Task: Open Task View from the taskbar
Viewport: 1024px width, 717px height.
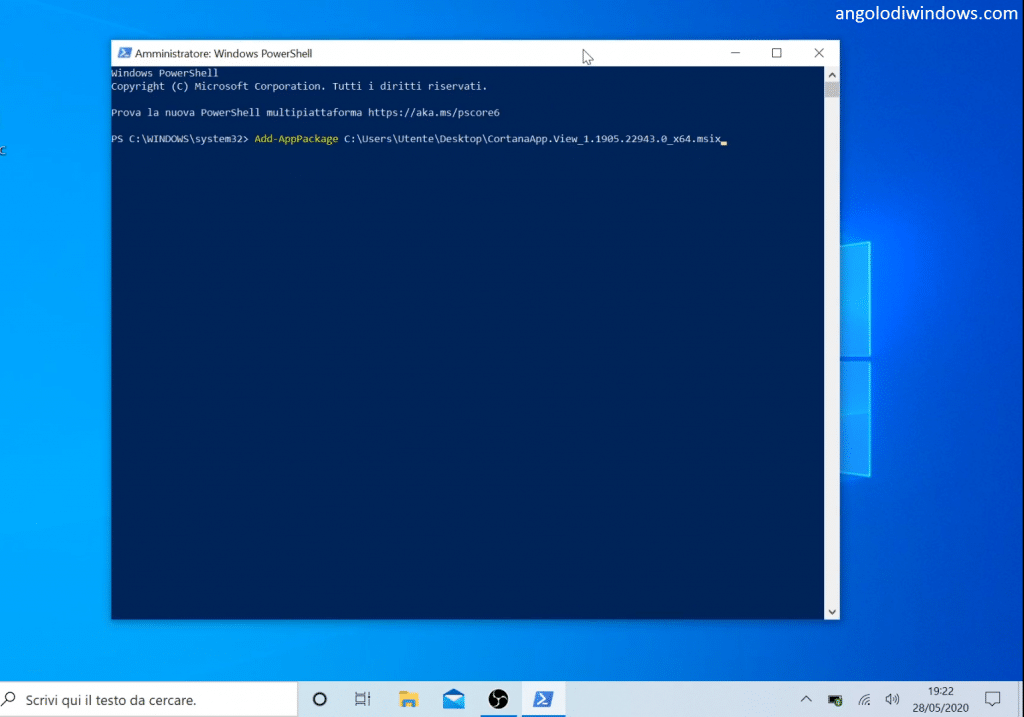Action: point(363,699)
